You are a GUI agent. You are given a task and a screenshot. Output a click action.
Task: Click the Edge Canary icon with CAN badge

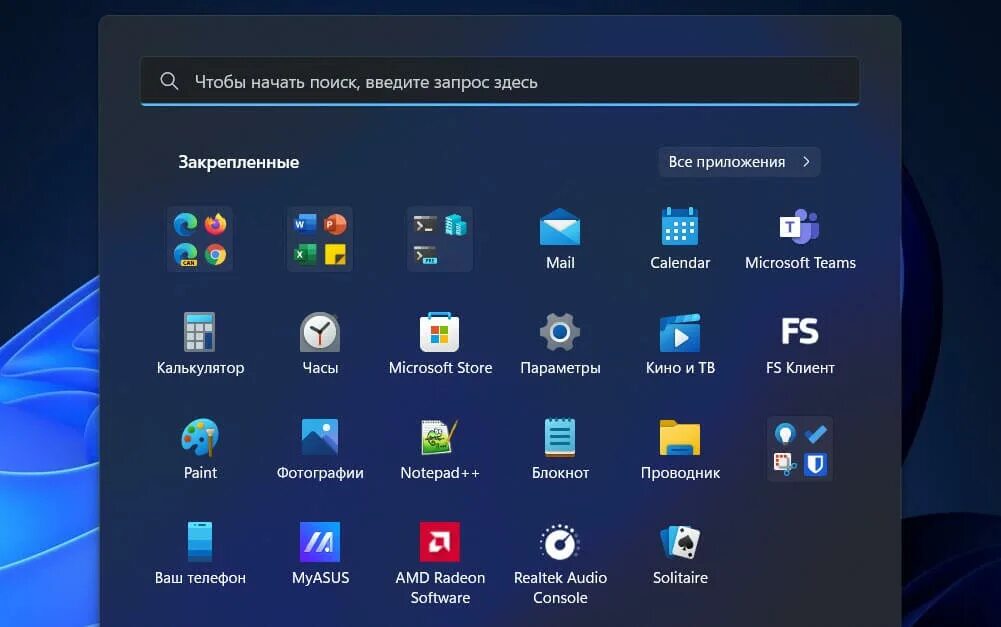click(x=186, y=254)
